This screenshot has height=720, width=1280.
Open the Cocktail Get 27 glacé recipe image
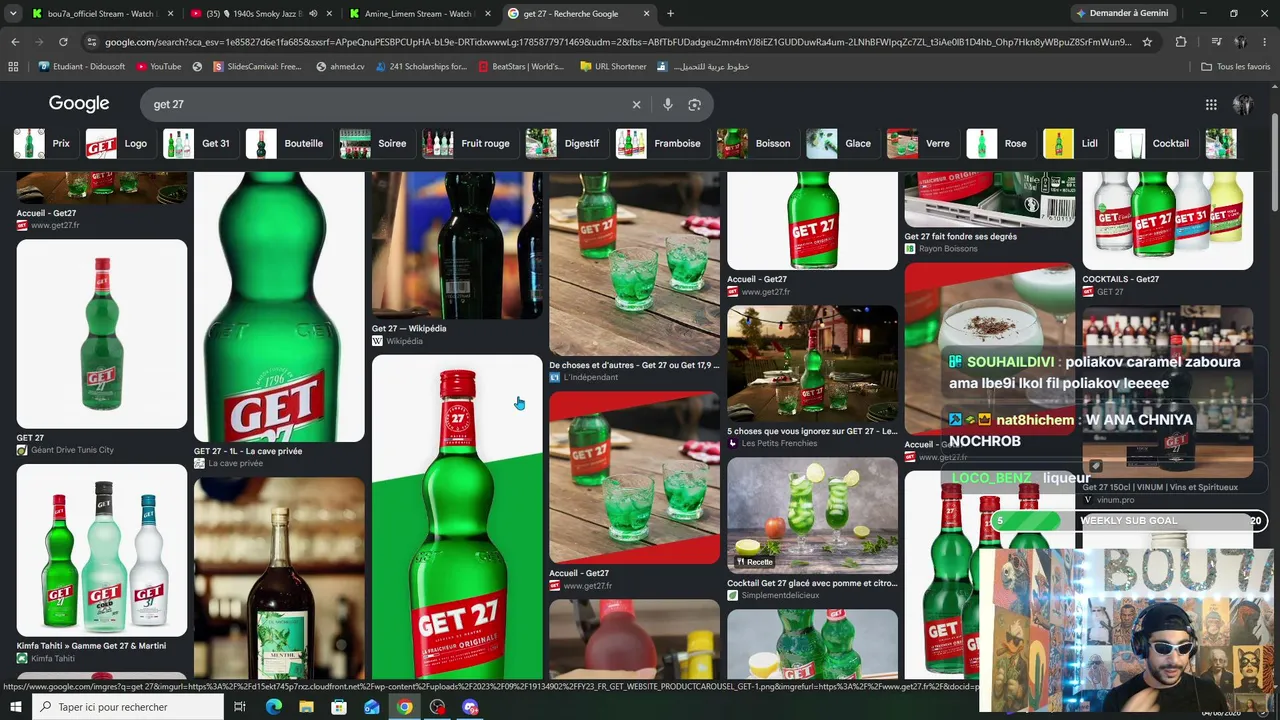pos(812,514)
